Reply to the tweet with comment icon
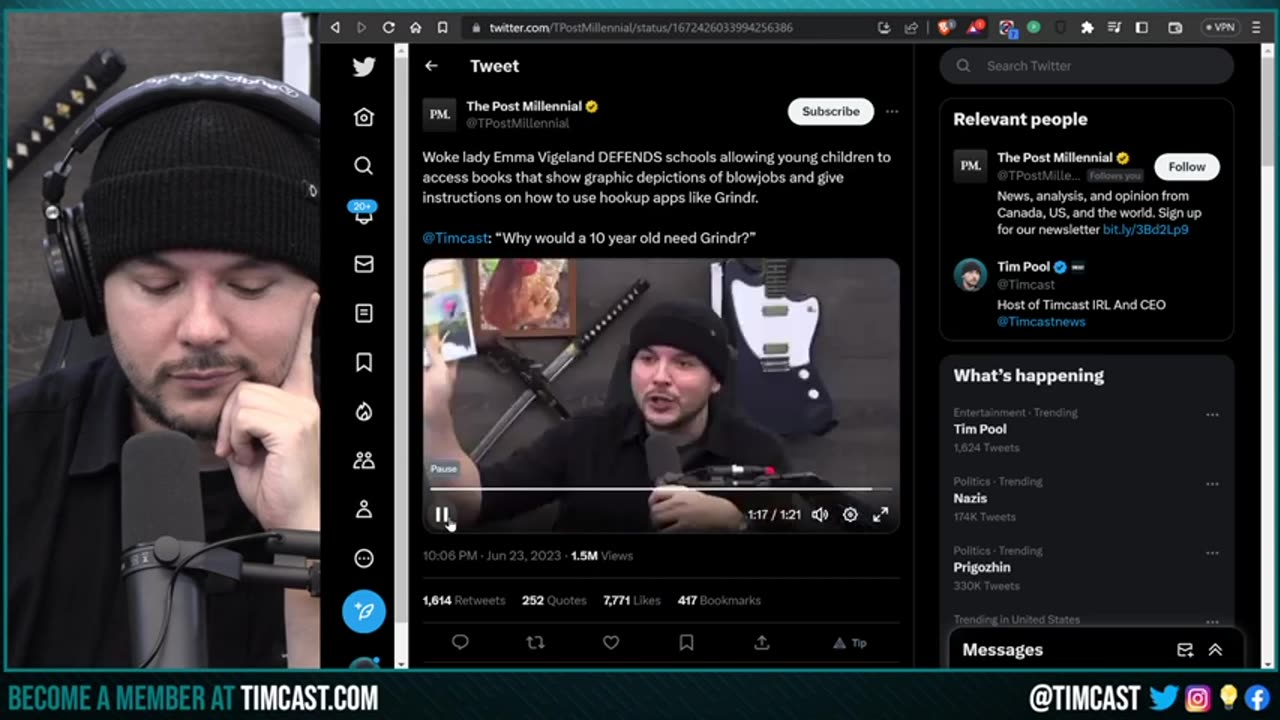 click(460, 642)
